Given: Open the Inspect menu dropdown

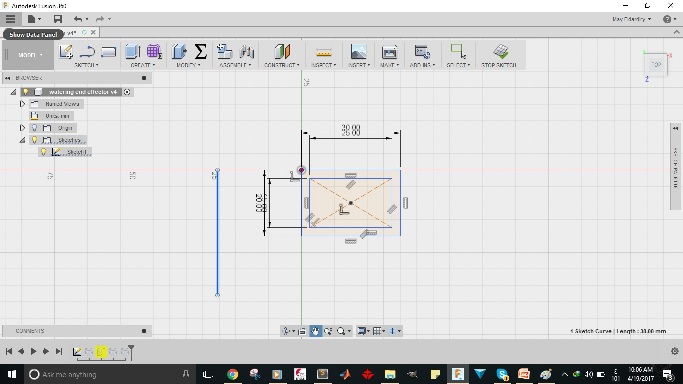Looking at the screenshot, I should tap(323, 65).
